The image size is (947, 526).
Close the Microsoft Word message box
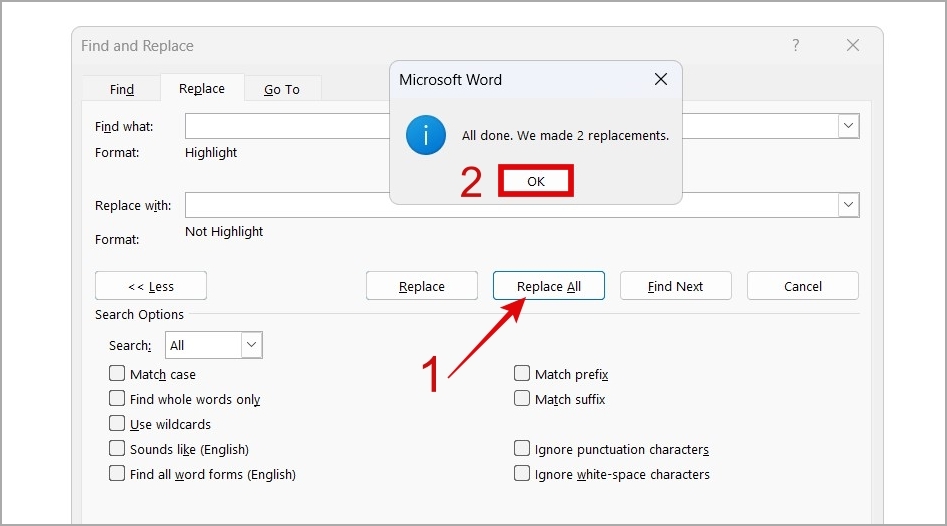point(661,79)
